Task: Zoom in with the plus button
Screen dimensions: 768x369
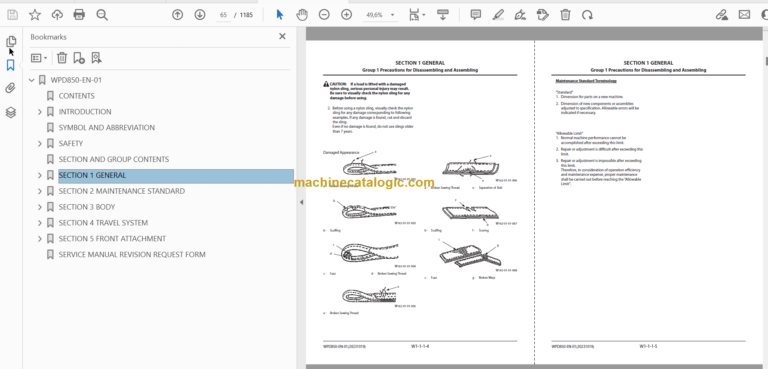Action: point(346,15)
